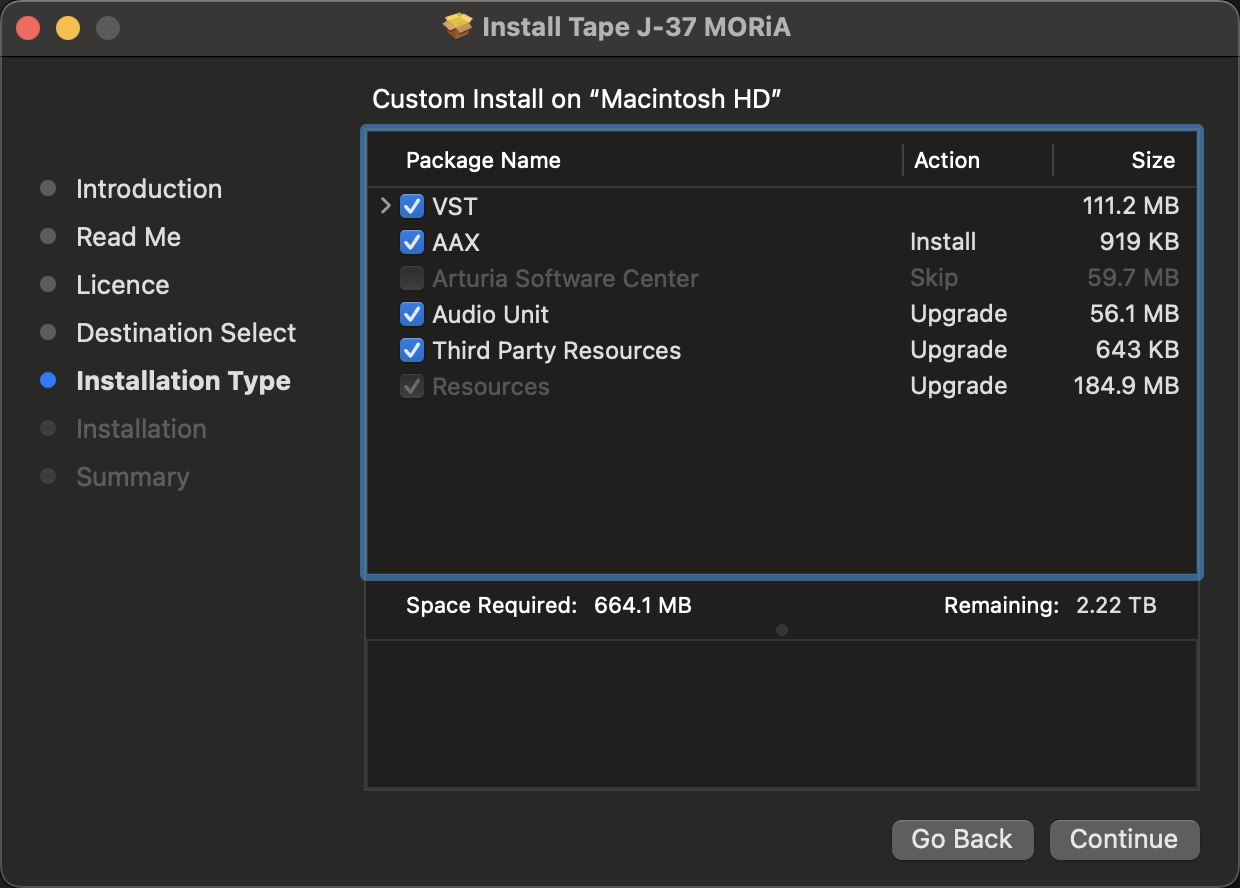Click the split pane divider handle dot

(782, 630)
